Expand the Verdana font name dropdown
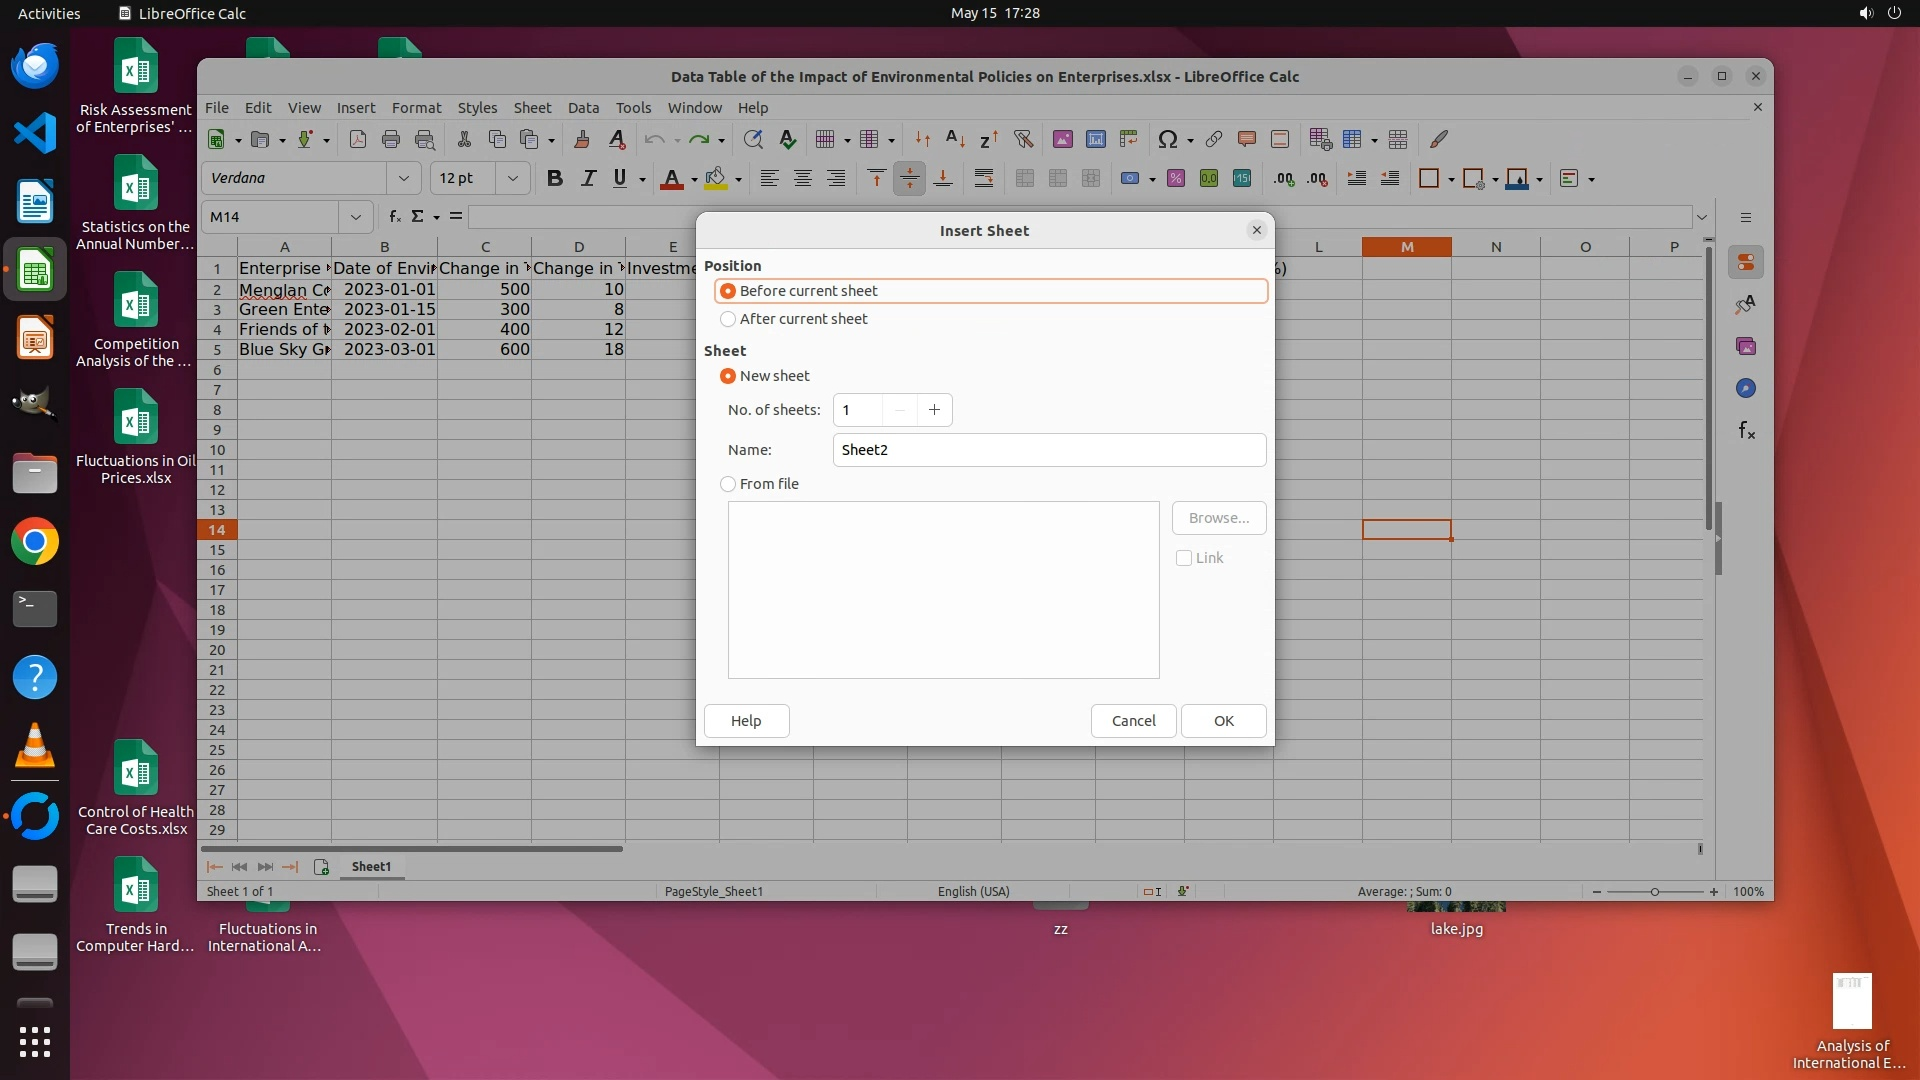The height and width of the screenshot is (1080, 1920). 404,178
